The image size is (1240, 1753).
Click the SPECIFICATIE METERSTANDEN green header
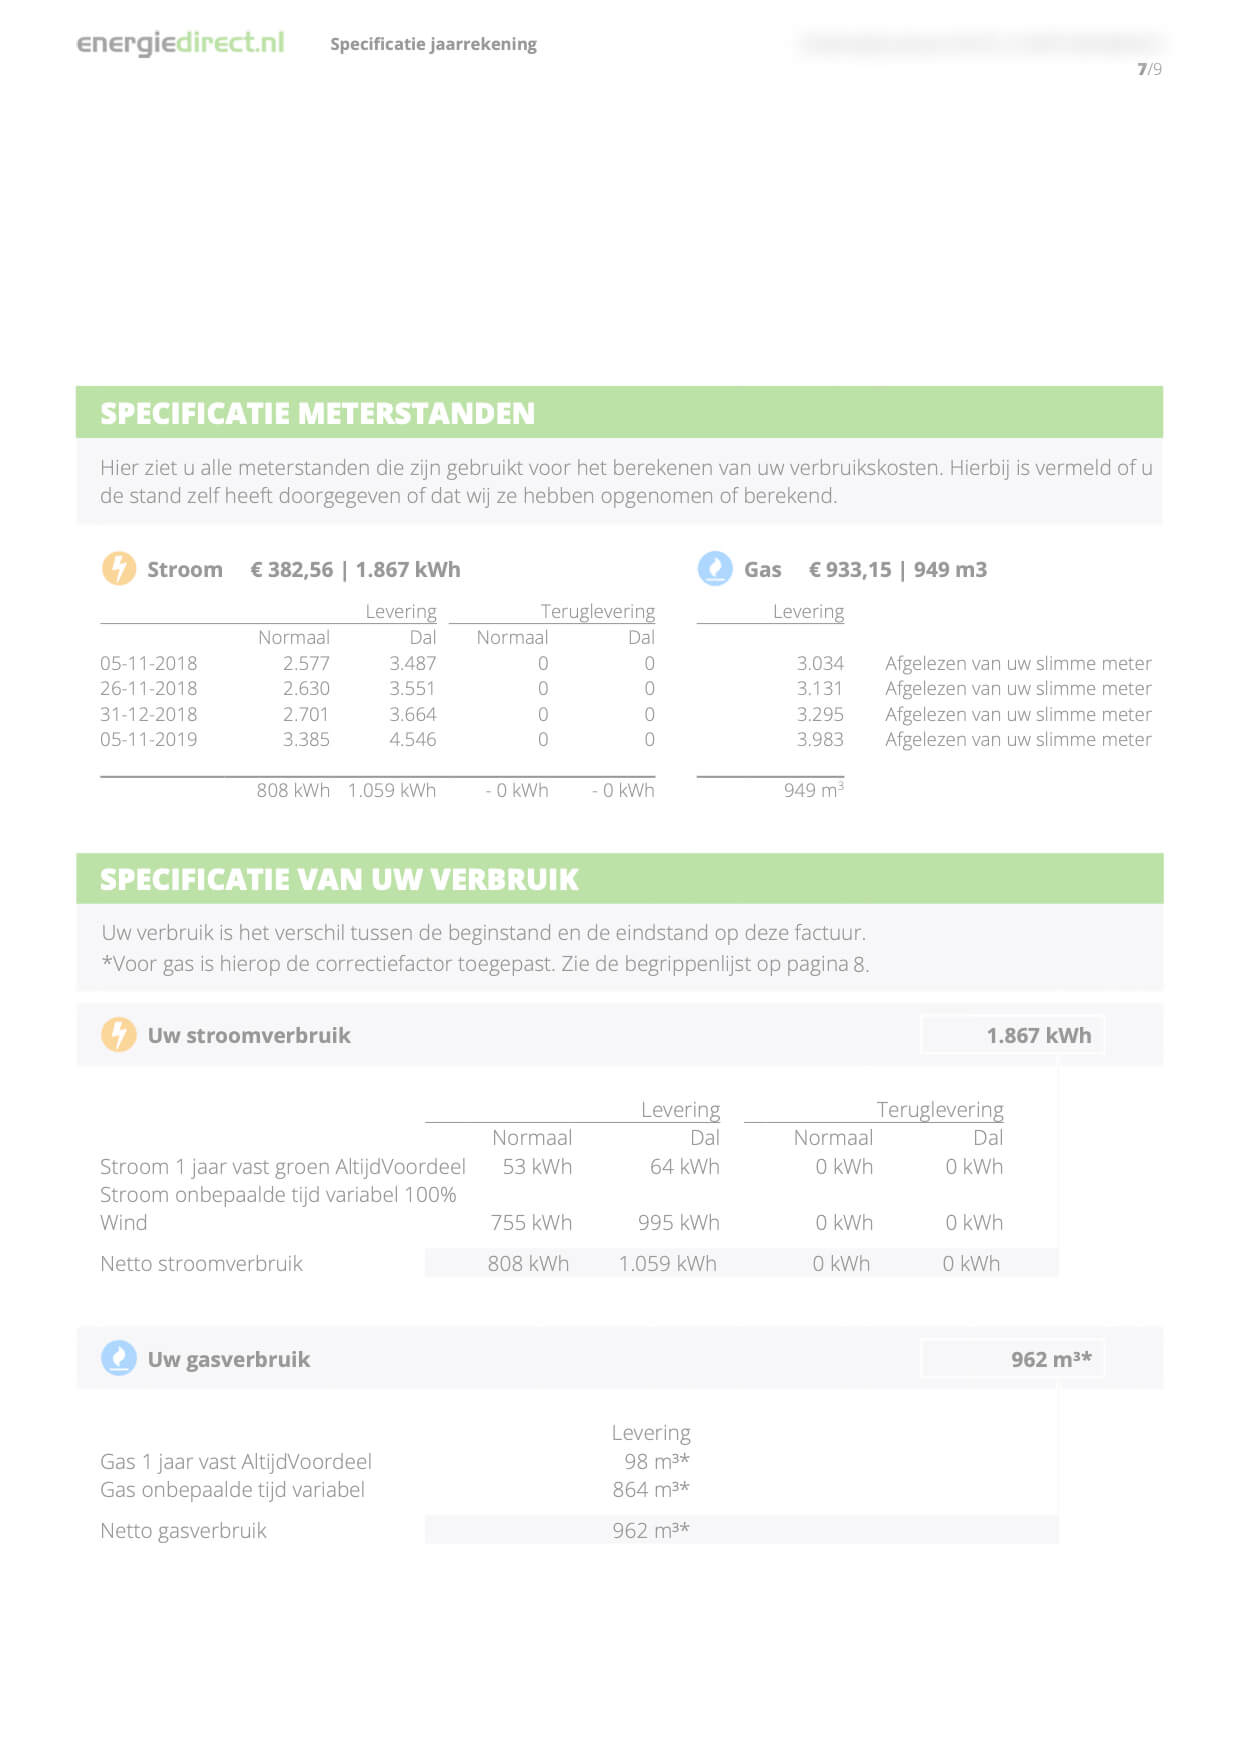pos(318,413)
